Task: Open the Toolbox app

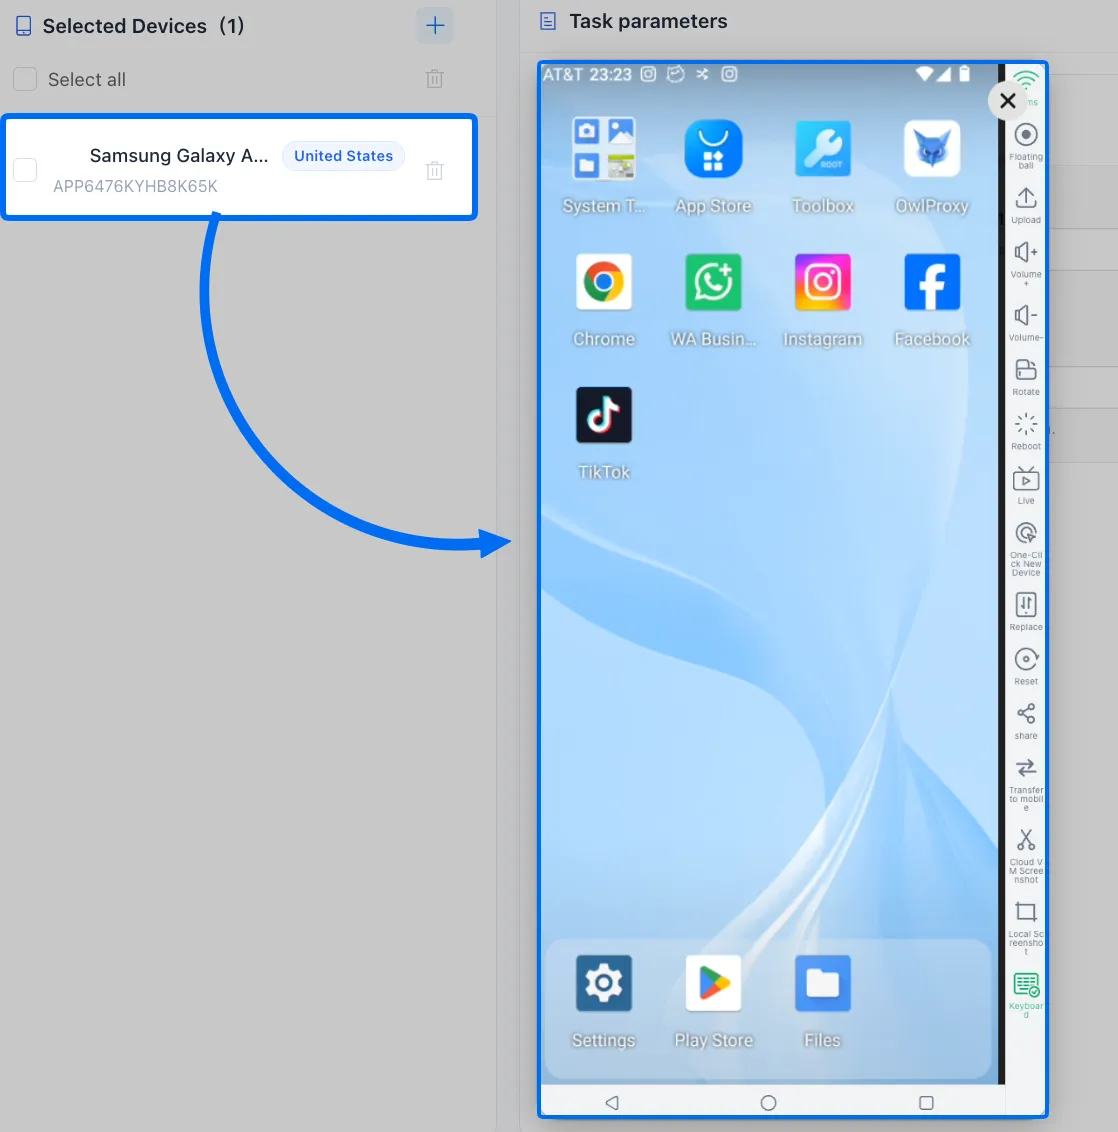Action: pos(823,149)
